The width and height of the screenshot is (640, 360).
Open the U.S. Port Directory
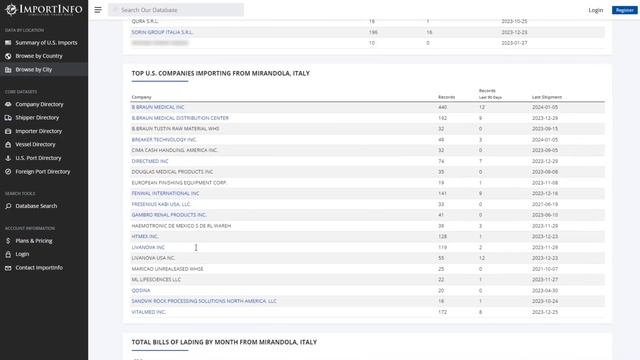tap(38, 158)
